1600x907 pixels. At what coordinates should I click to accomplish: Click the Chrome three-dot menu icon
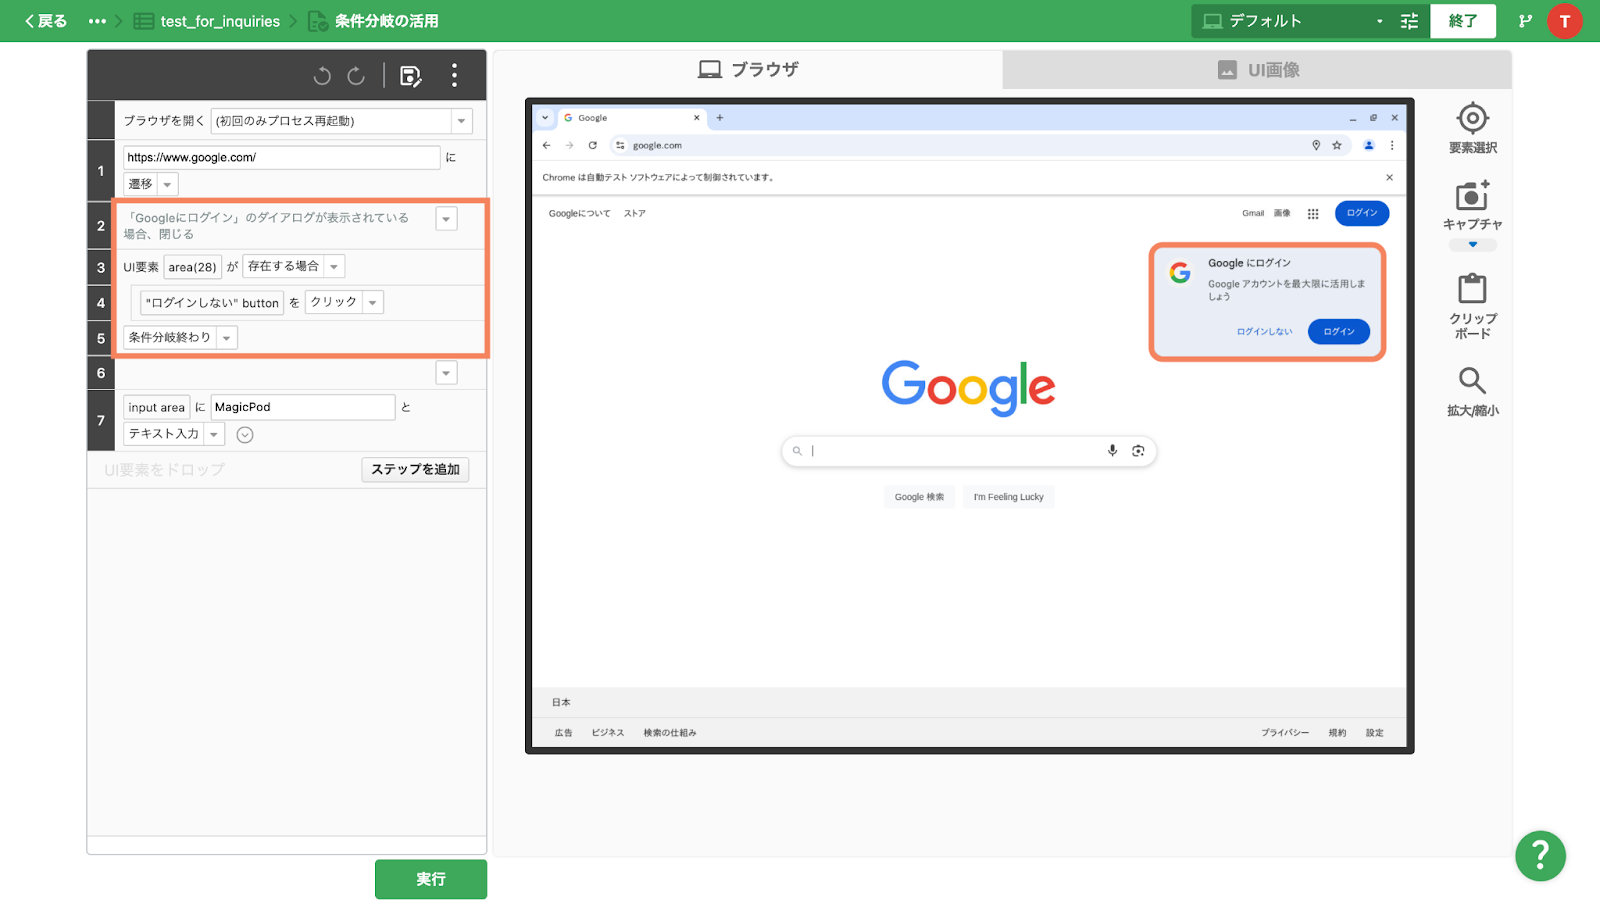pos(1392,145)
